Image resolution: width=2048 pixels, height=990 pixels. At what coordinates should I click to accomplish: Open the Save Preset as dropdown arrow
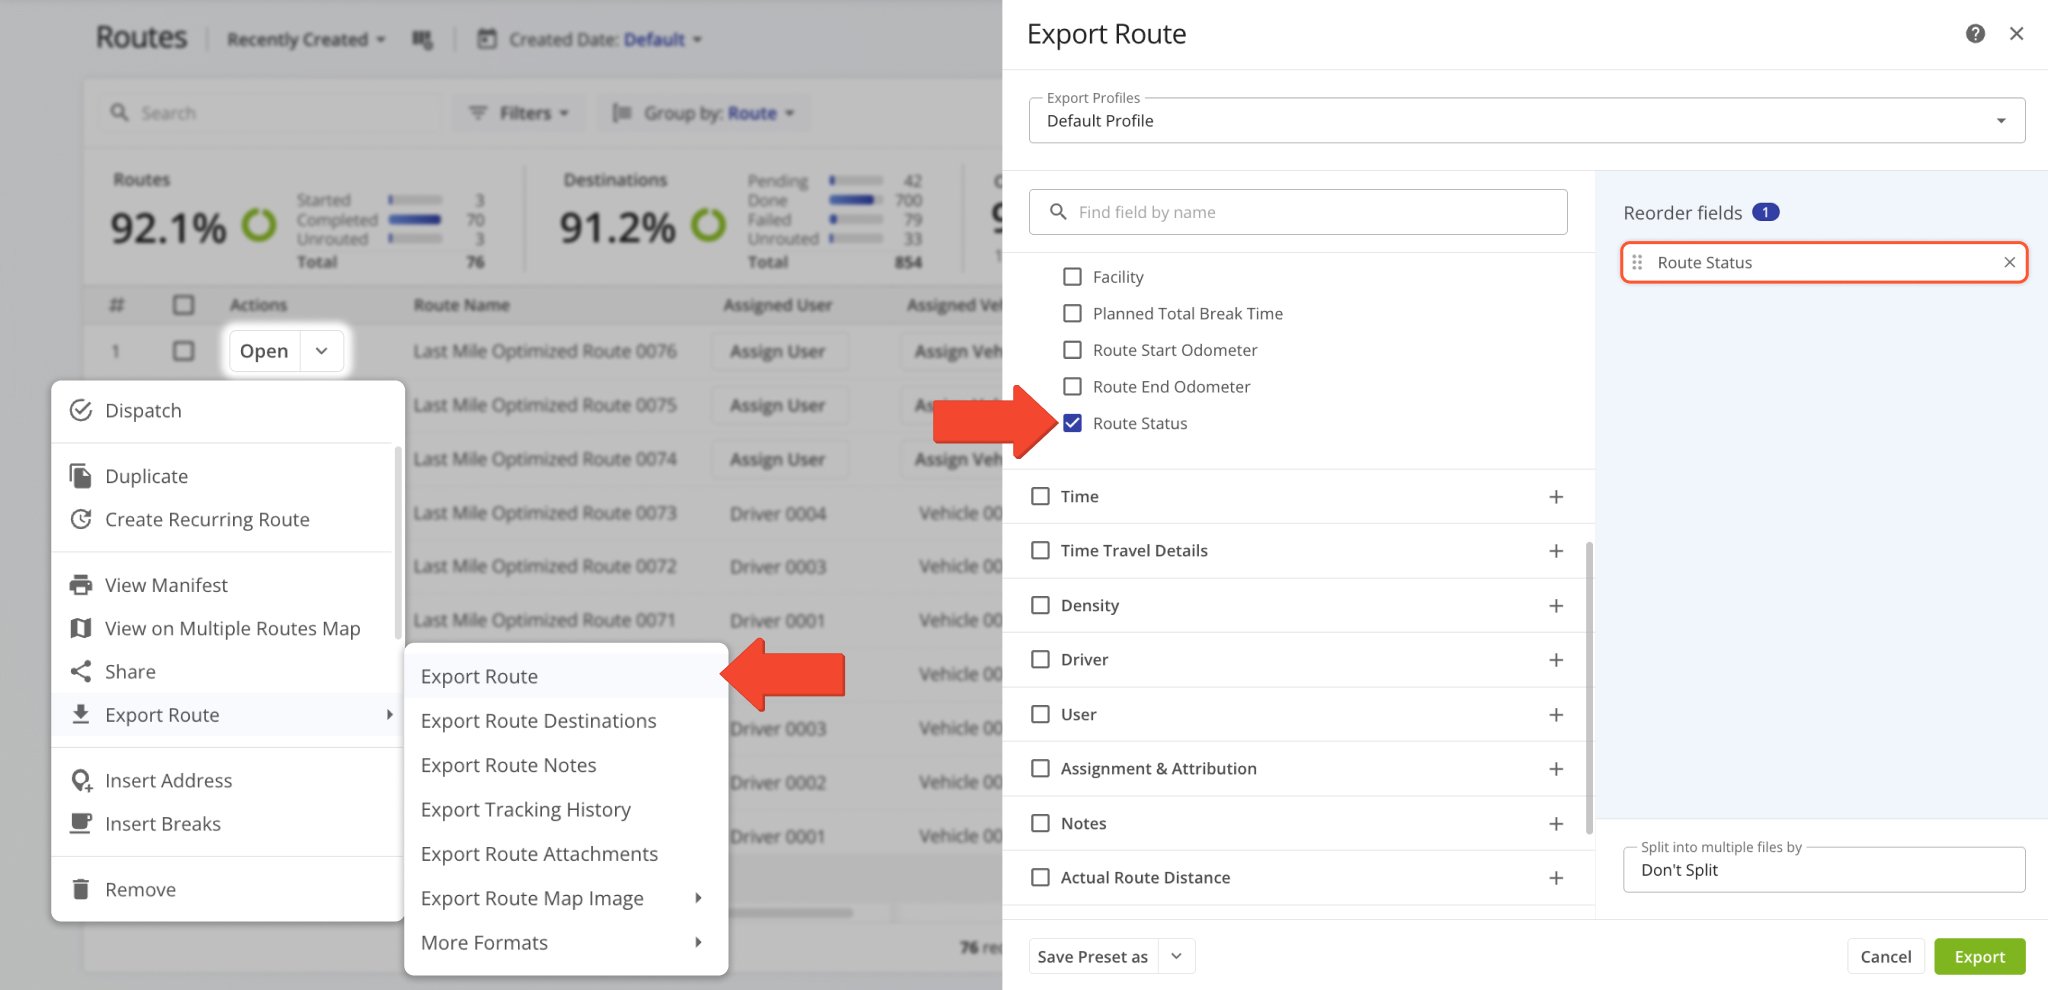coord(1176,957)
